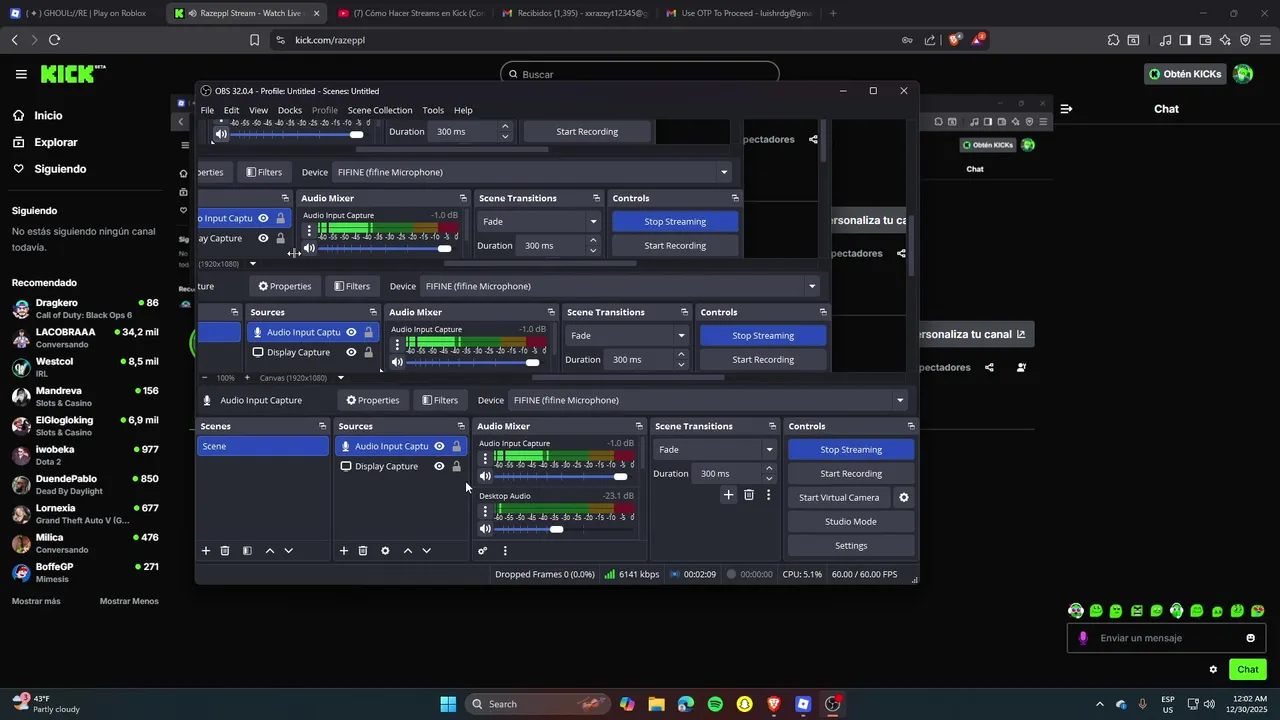Image resolution: width=1280 pixels, height=720 pixels.
Task: Open advanced audio properties gears icon
Action: (483, 551)
